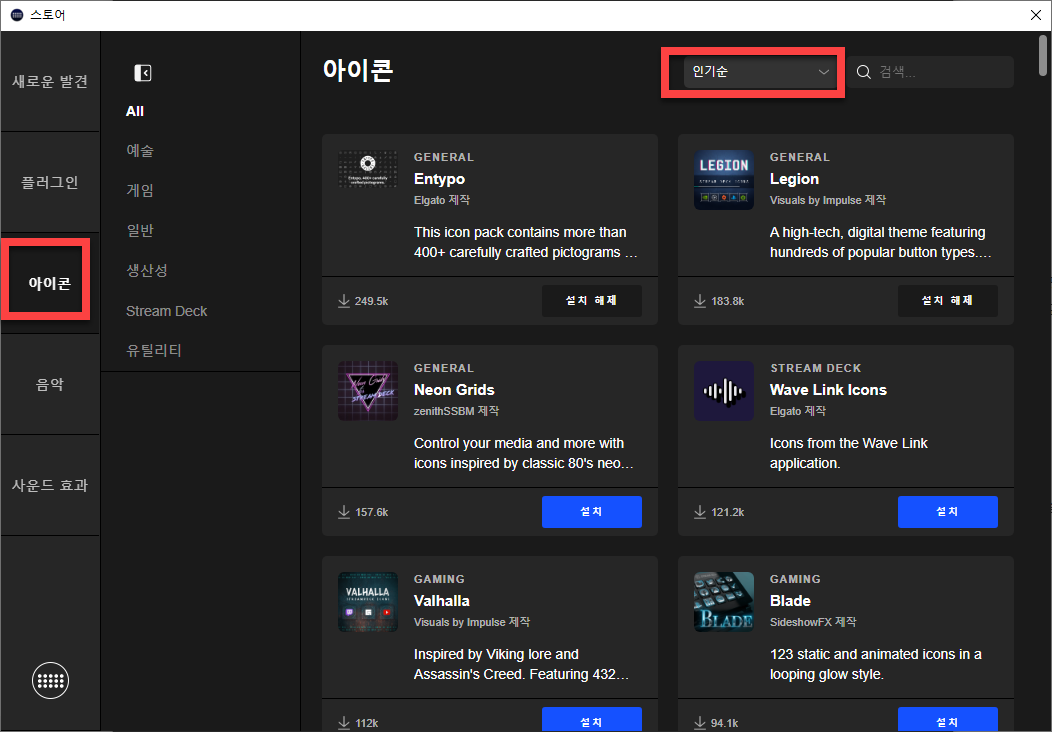Click the vertical scrollbar thumb
This screenshot has height=732, width=1052.
coord(1043,55)
